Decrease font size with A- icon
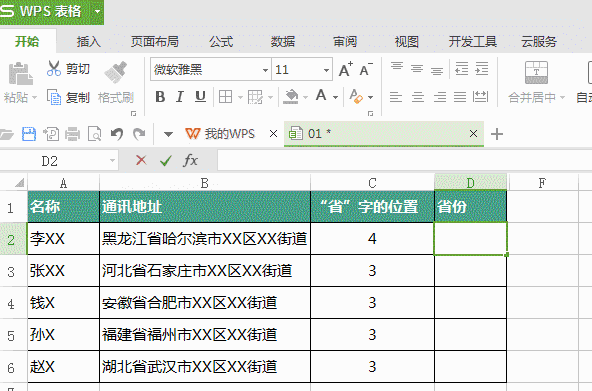This screenshot has height=391, width=592. point(365,69)
